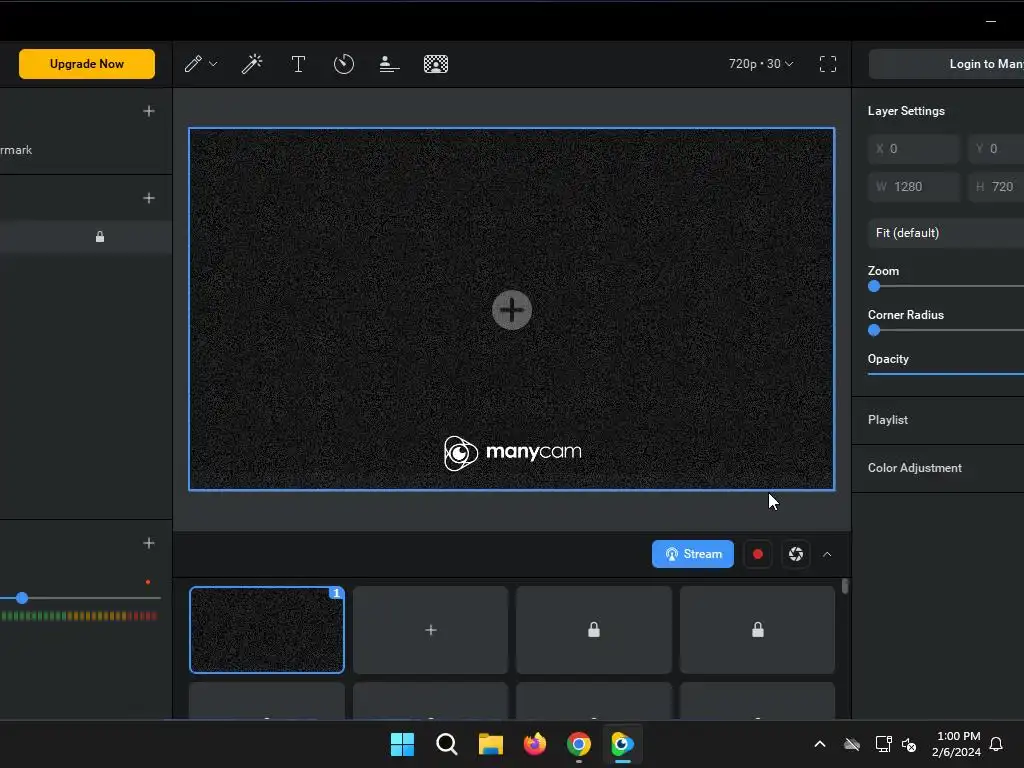This screenshot has height=768, width=1024.
Task: Collapse presets panel with up chevron
Action: tap(827, 554)
